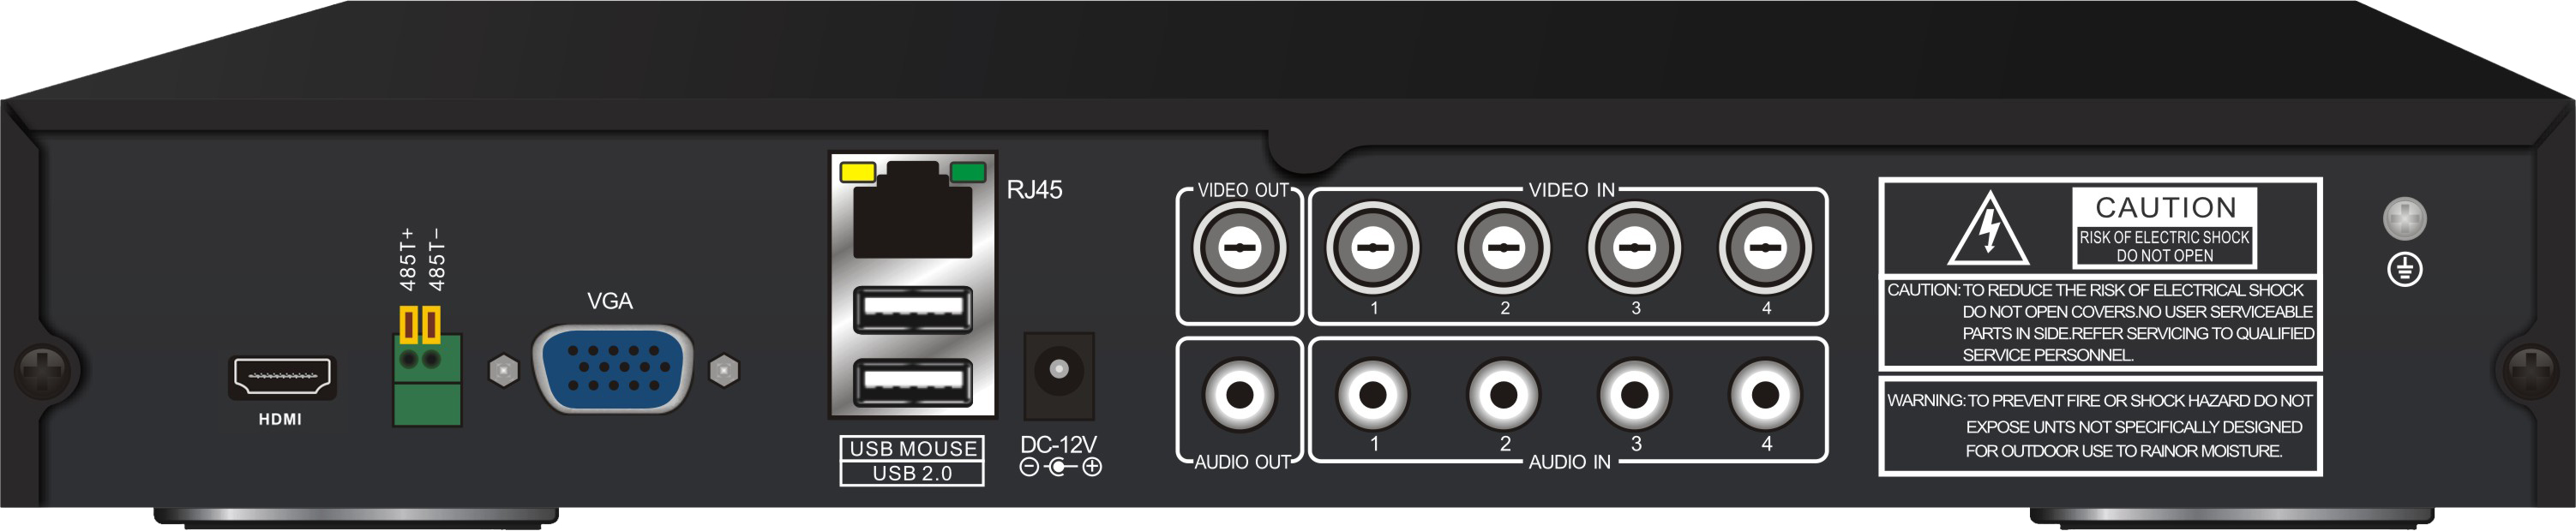This screenshot has height=531, width=2576.
Task: Select the blue VGA connector
Action: (613, 369)
